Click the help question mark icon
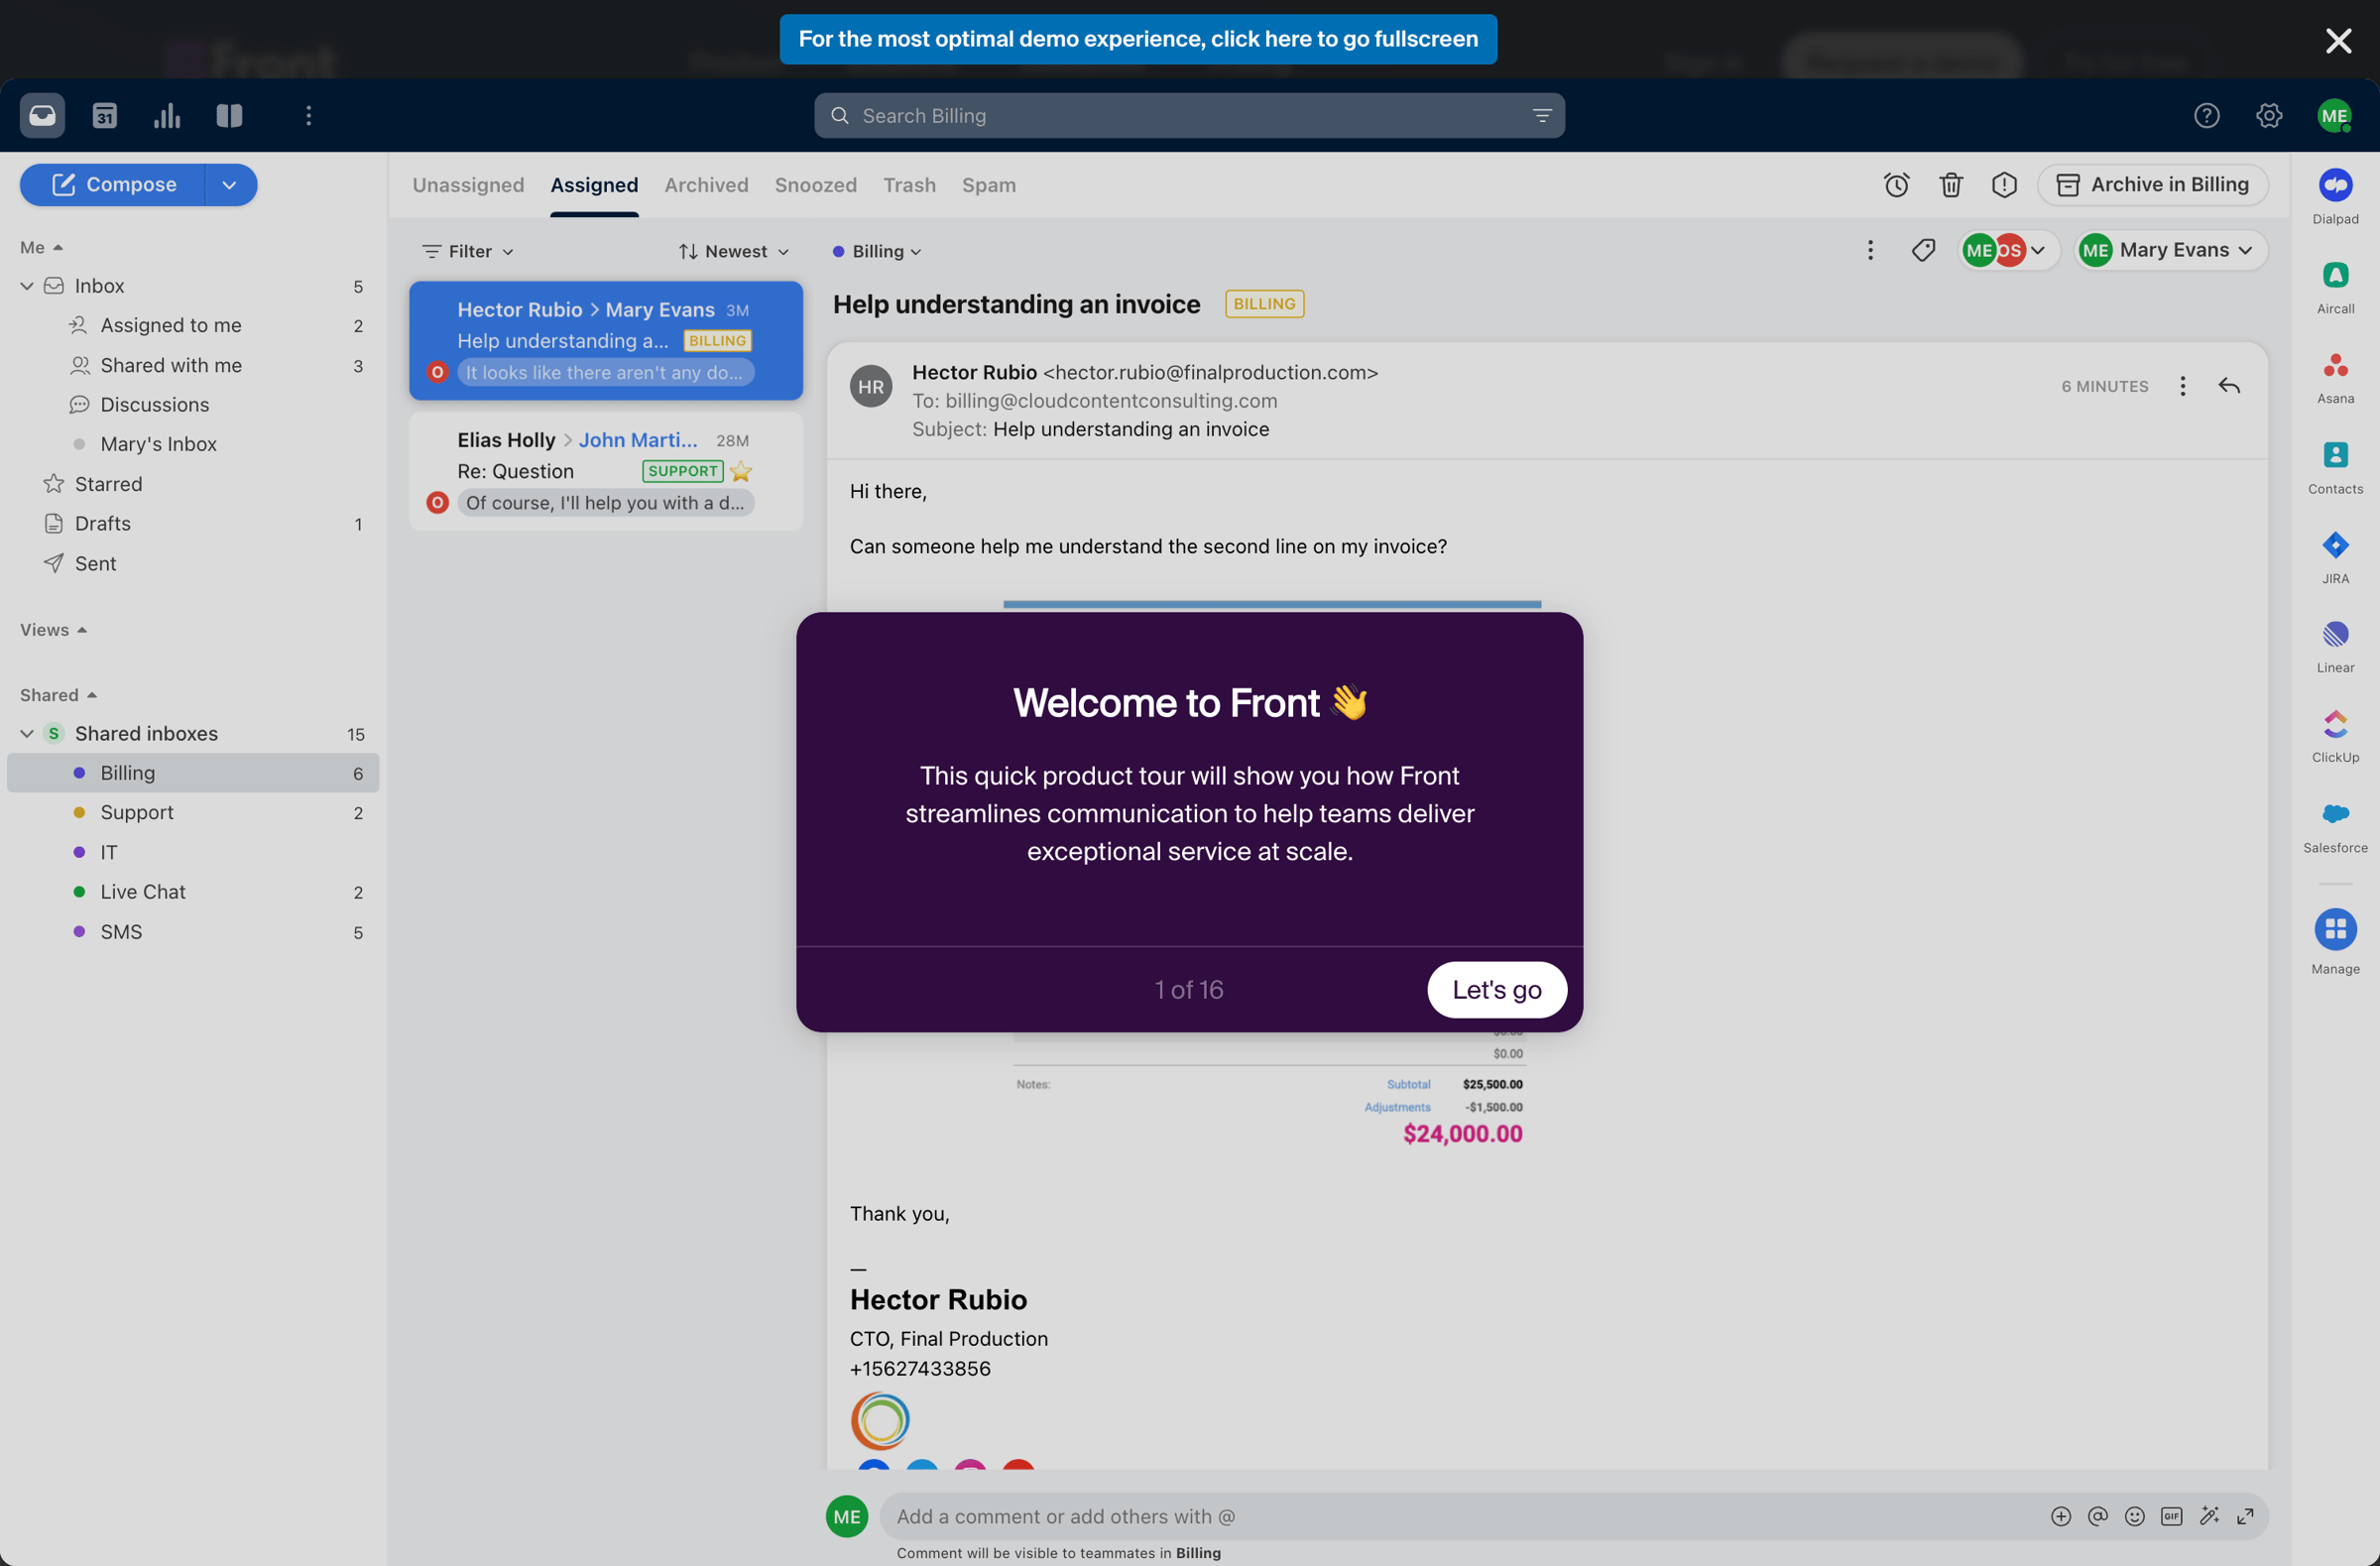This screenshot has height=1566, width=2380. [2207, 116]
